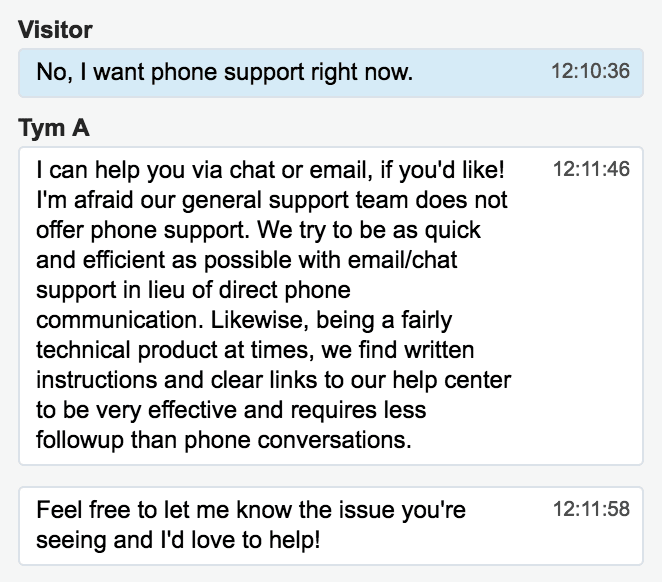Click the 12:11:58 timestamp
The width and height of the screenshot is (662, 582).
click(x=591, y=509)
